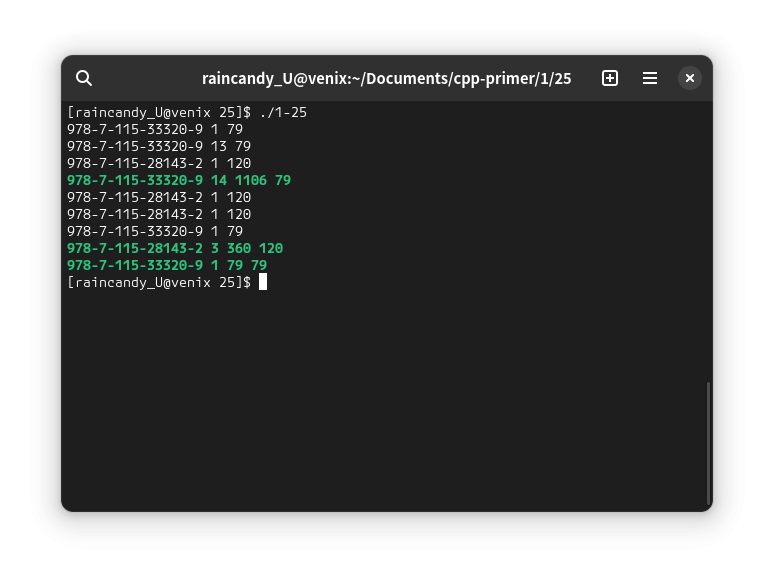Image resolution: width=774 pixels, height=579 pixels.
Task: Open terminal search with the magnifier icon
Action: click(x=84, y=78)
